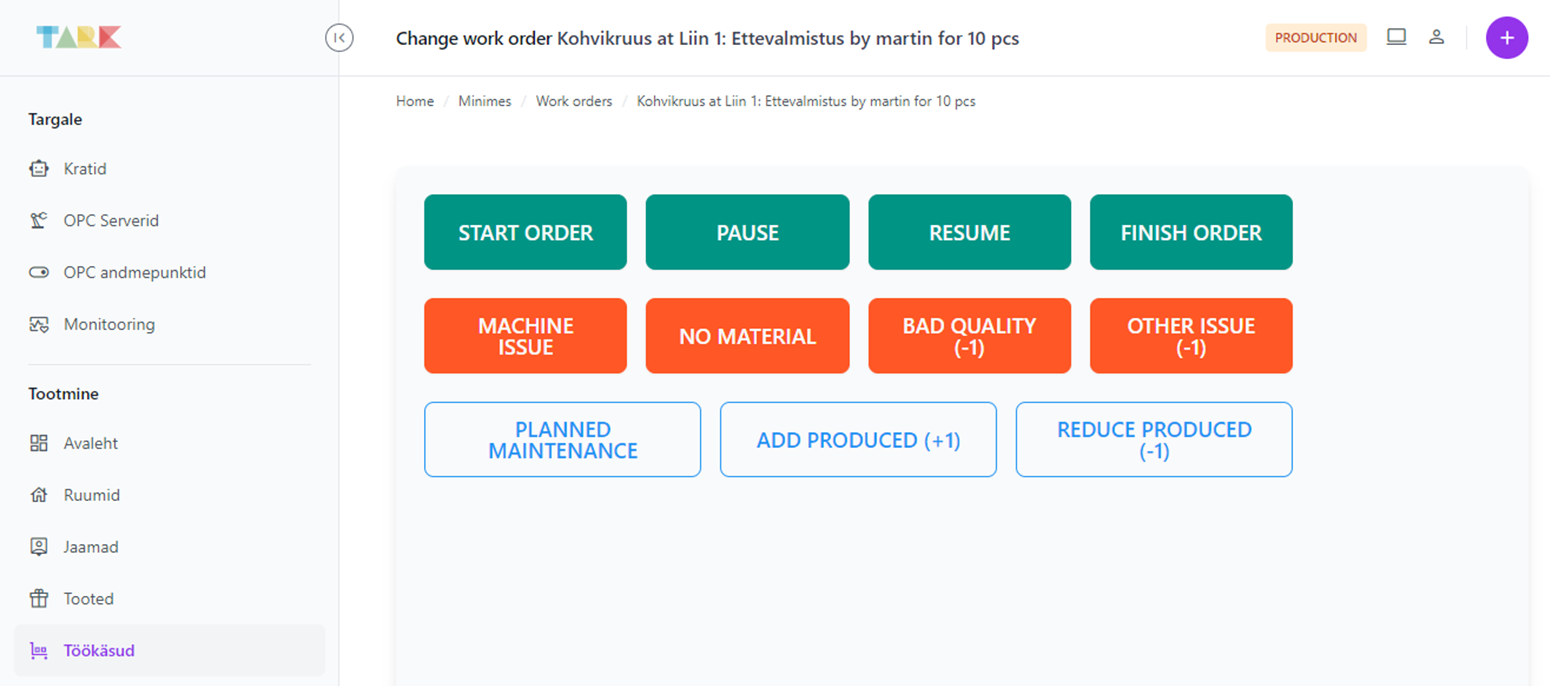Click the Kratid robot icon

(x=39, y=168)
